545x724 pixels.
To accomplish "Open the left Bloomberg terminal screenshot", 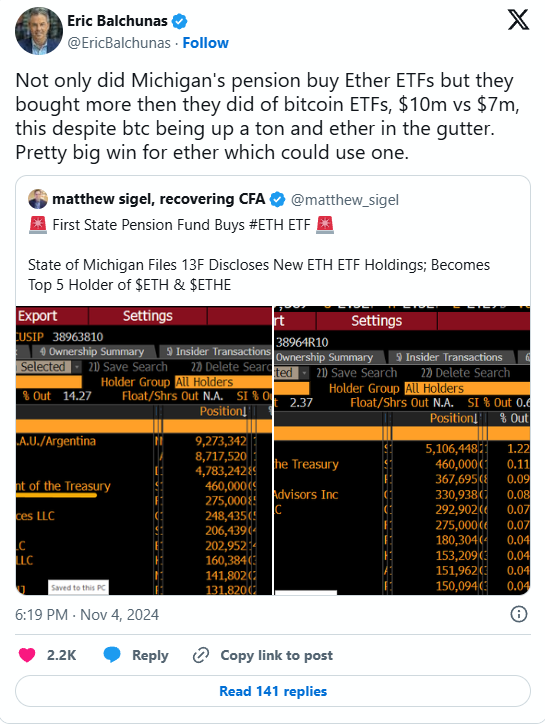I will click(x=144, y=450).
